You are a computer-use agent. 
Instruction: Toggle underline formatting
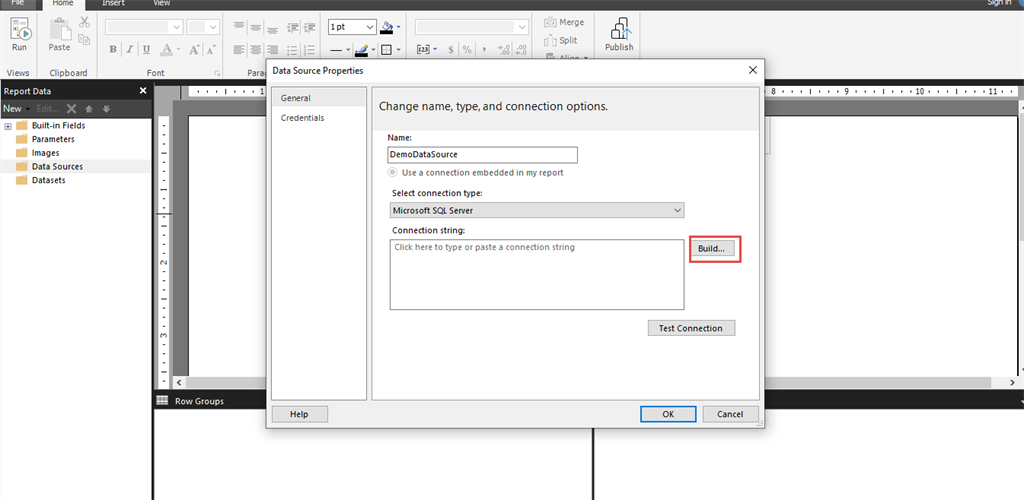point(146,50)
